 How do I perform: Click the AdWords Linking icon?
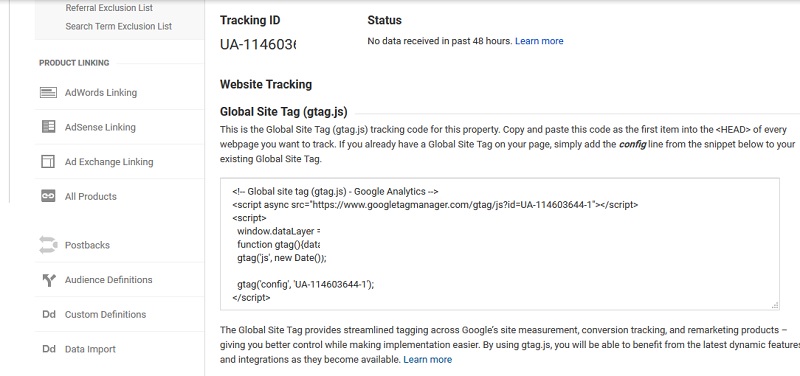coord(48,93)
